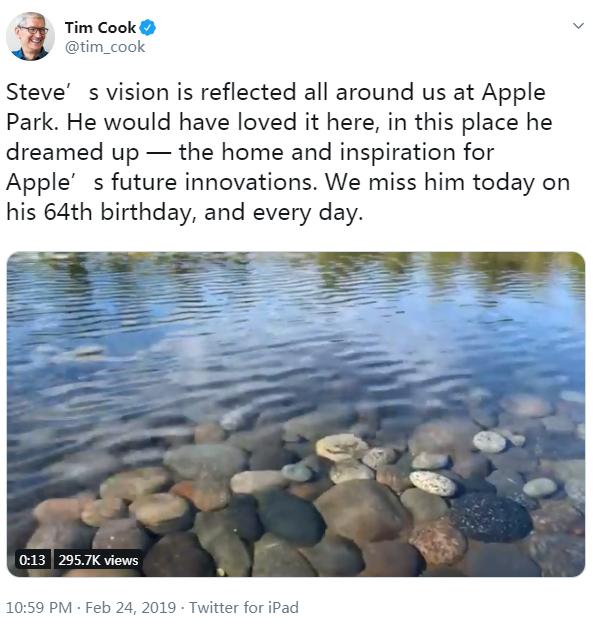Select the black speckled stone in video
This screenshot has height=625, width=593.
[491, 517]
